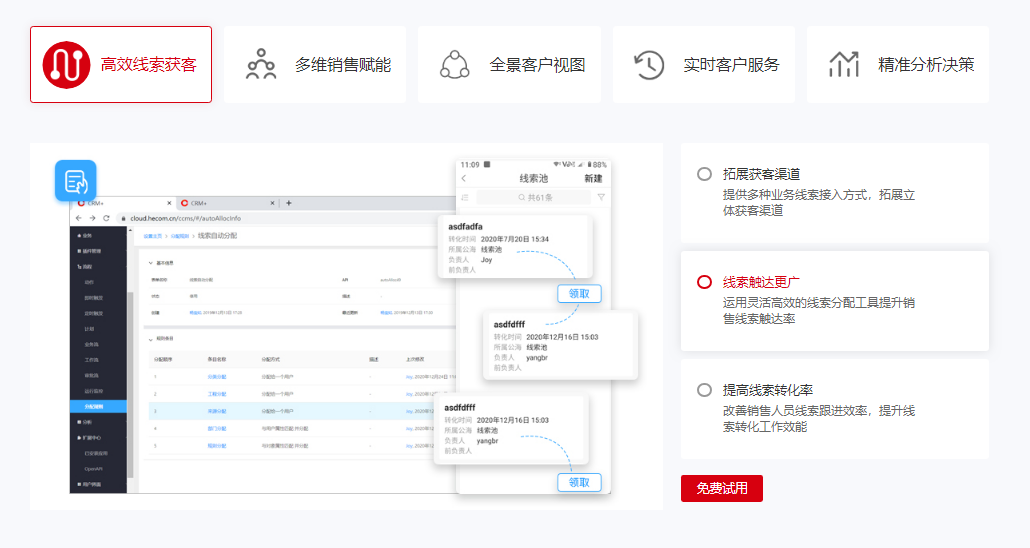Select the 高效线索获客 tab
Screen dimensions: 1030x548
[121, 64]
